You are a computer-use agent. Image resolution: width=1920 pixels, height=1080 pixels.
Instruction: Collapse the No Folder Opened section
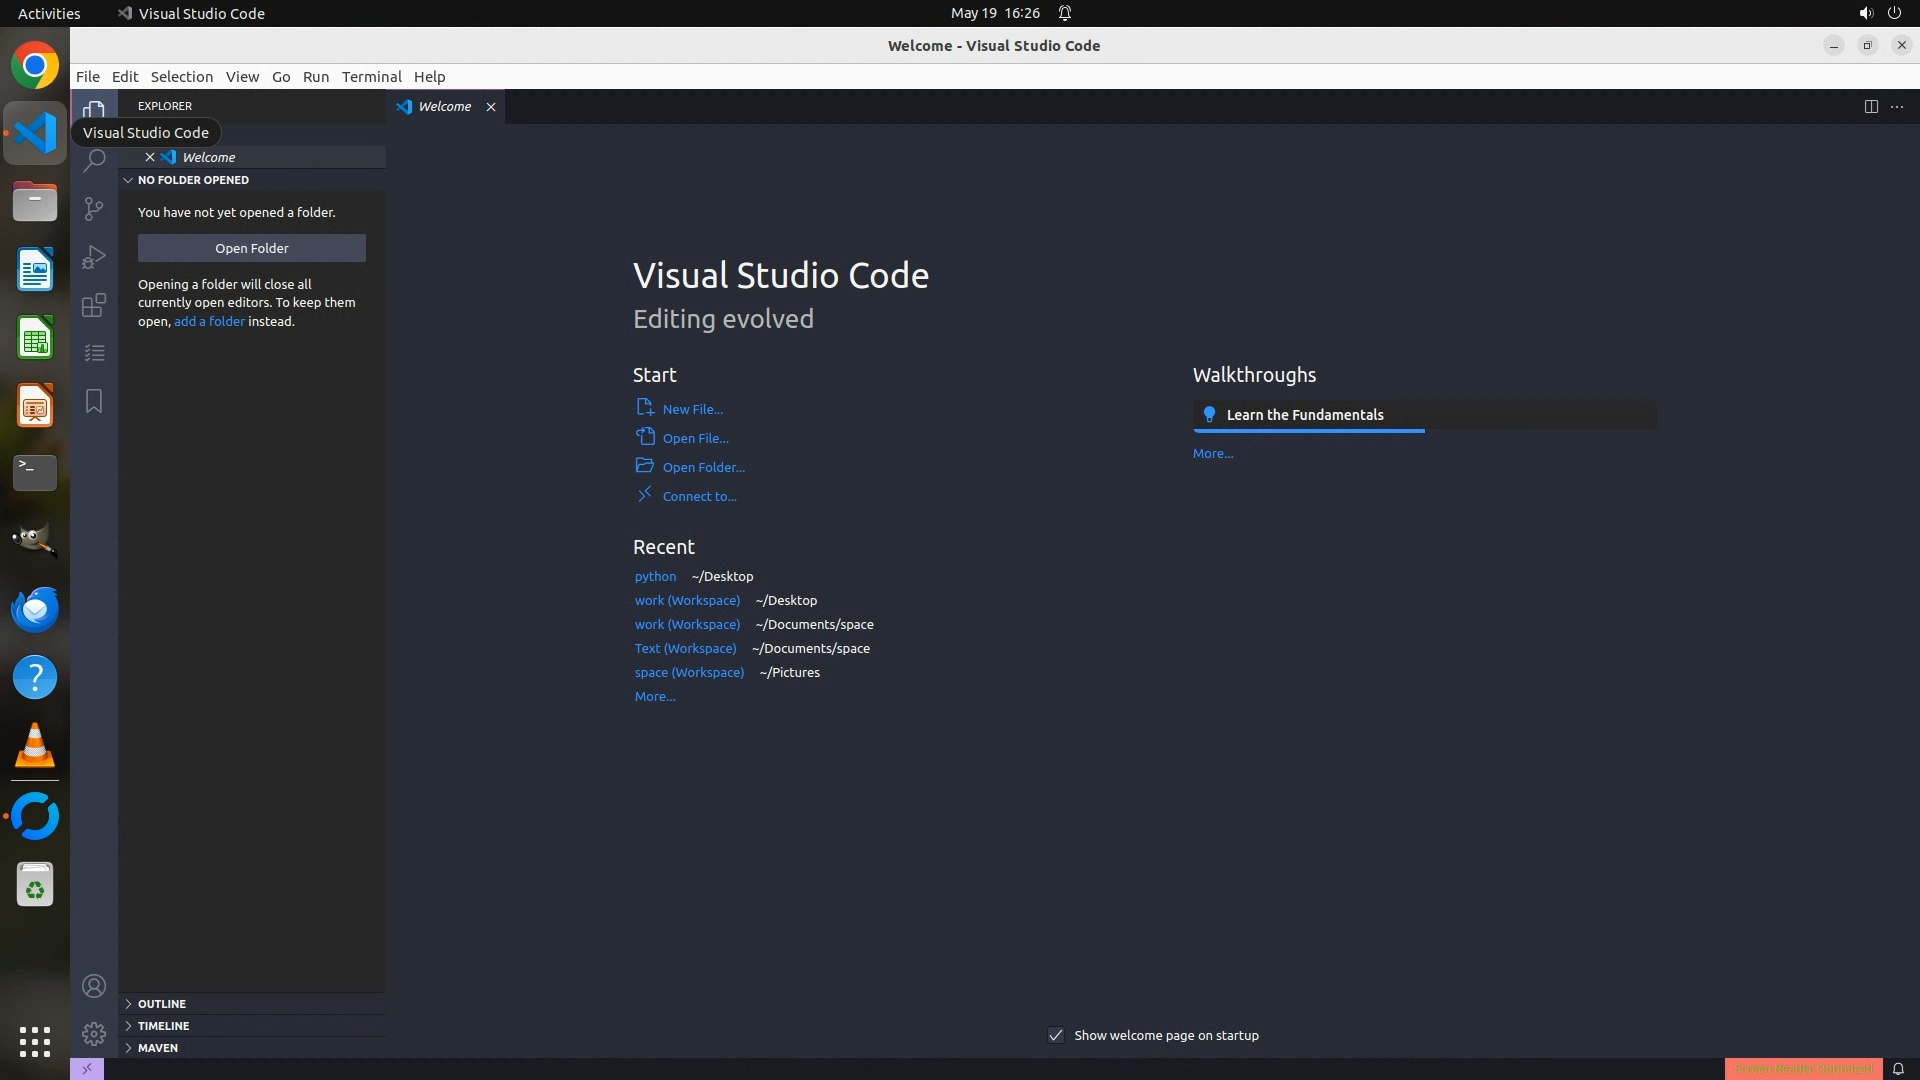pos(193,180)
